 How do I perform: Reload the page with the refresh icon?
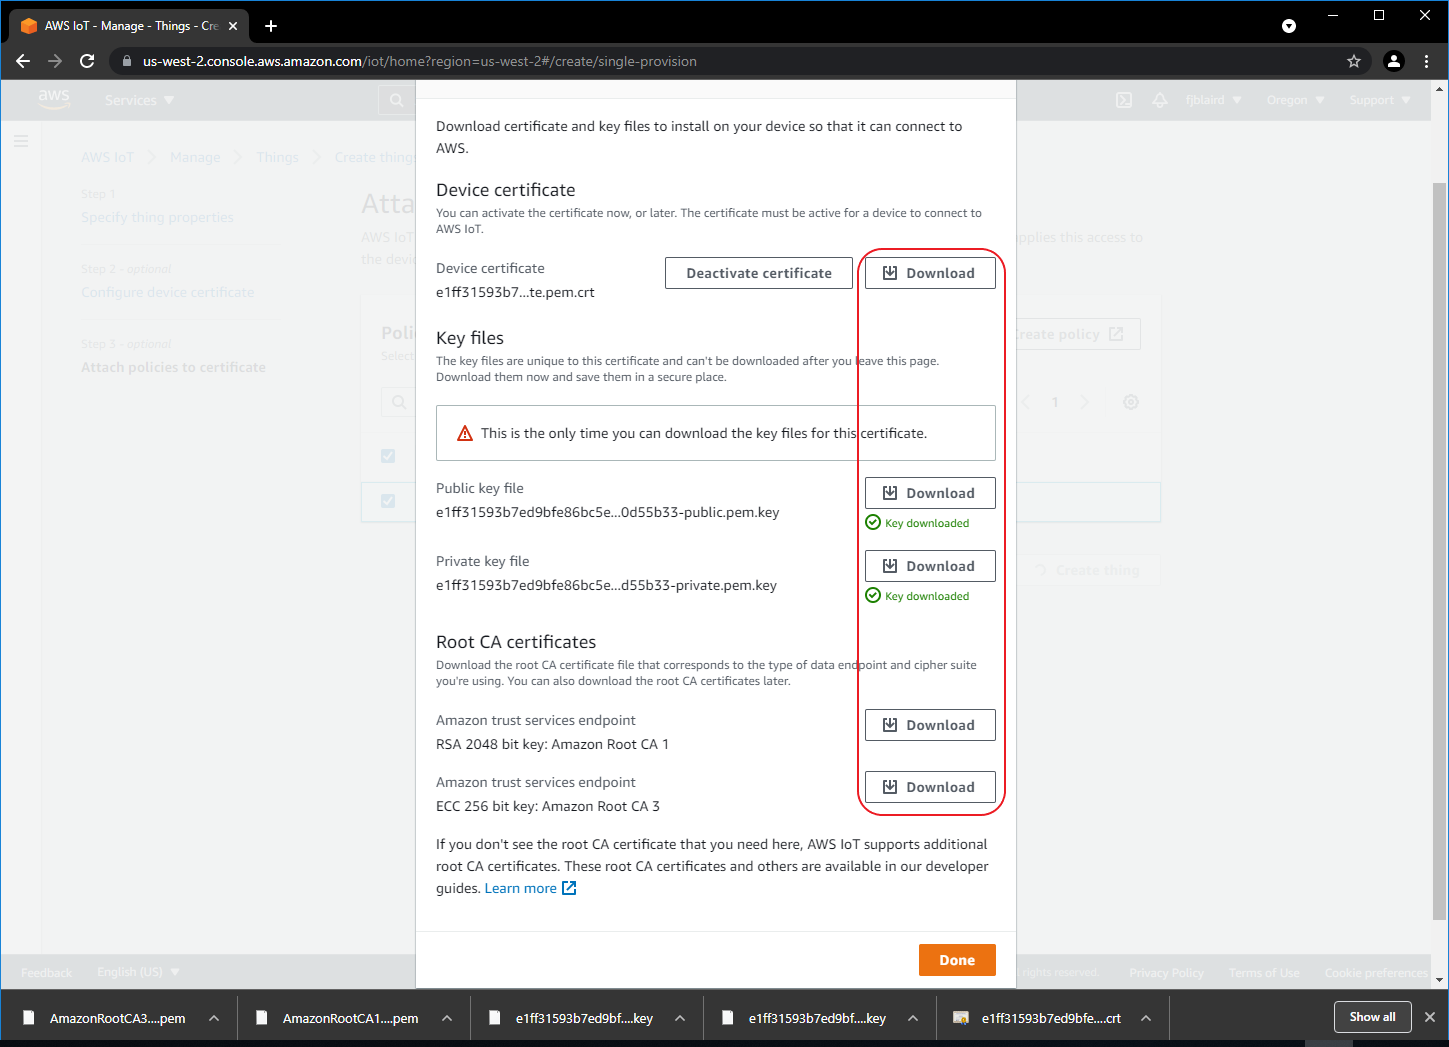[87, 61]
